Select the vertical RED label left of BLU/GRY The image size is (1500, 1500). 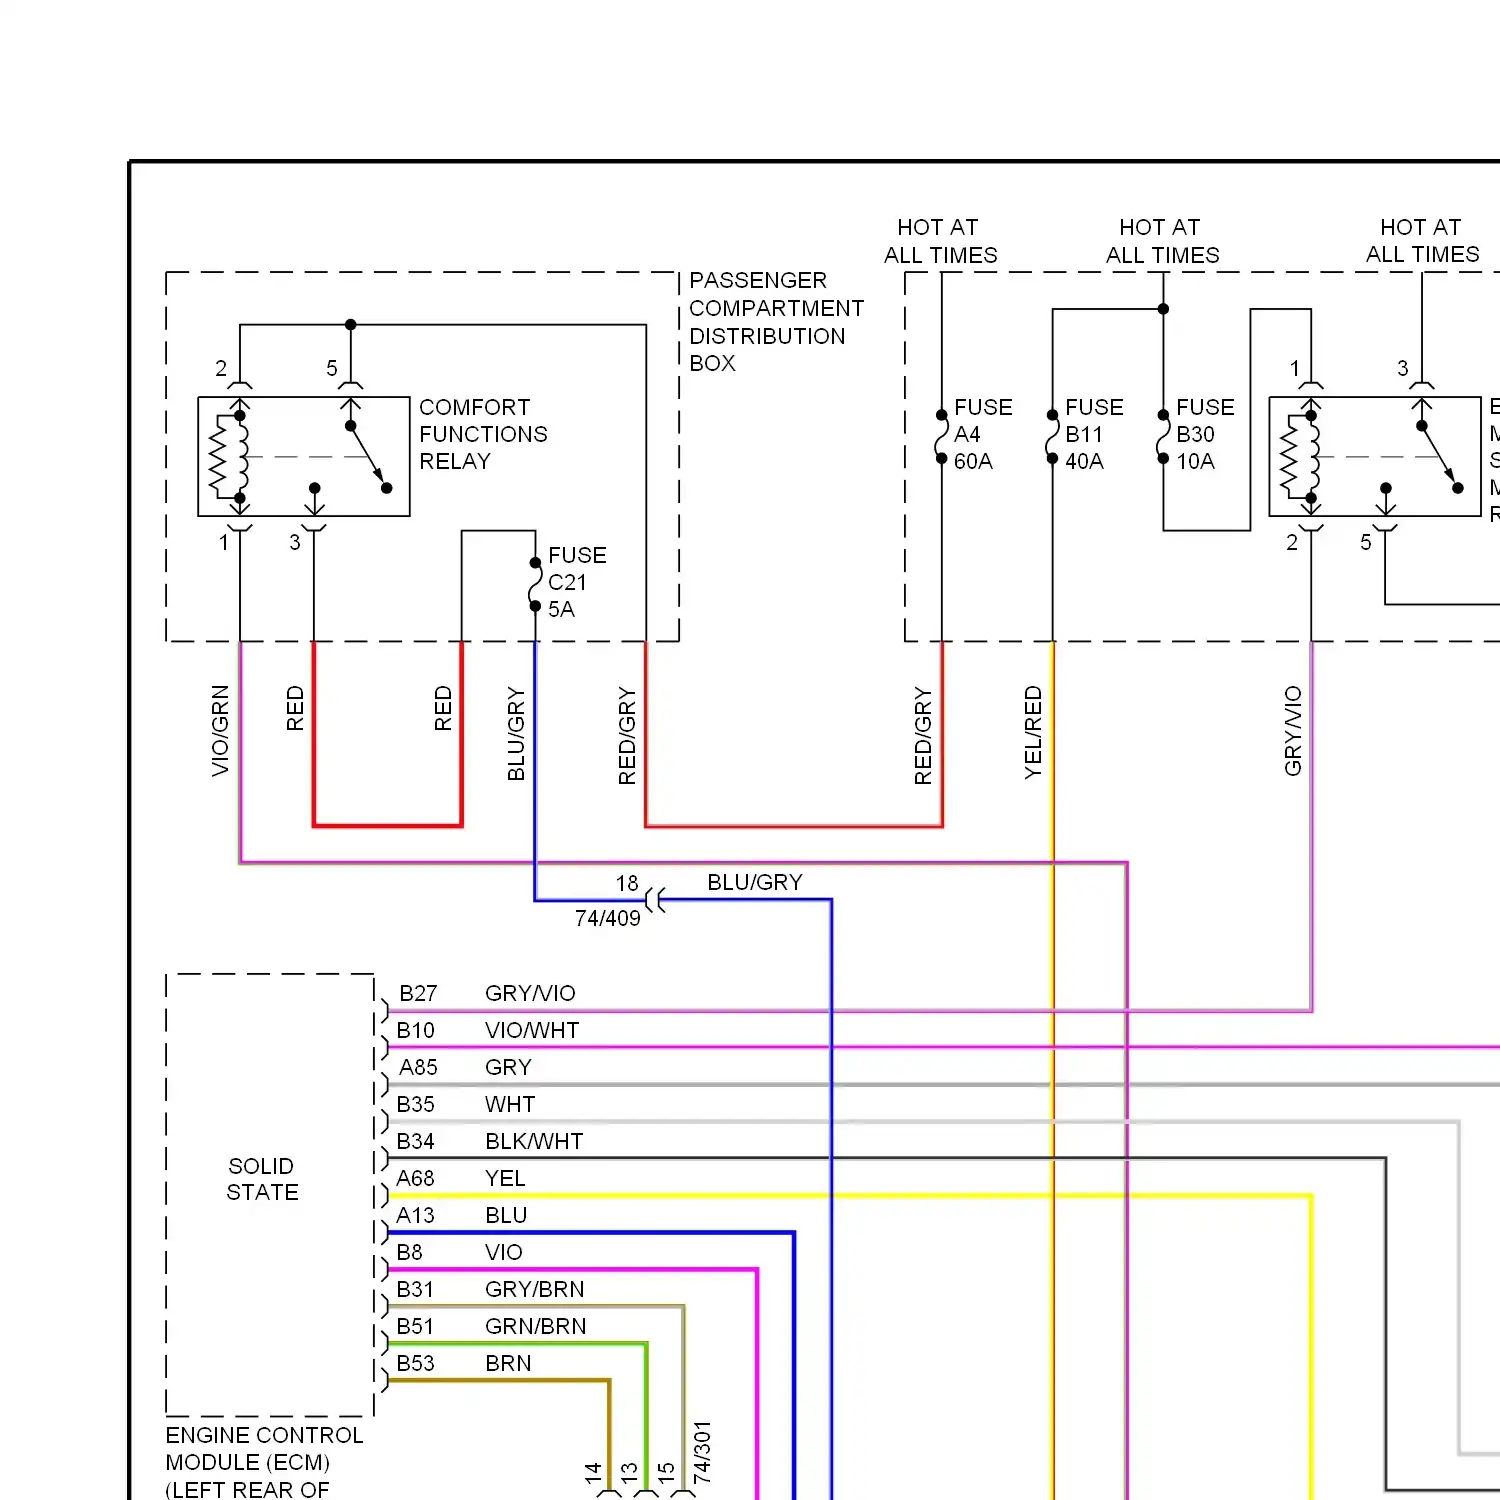[x=443, y=708]
